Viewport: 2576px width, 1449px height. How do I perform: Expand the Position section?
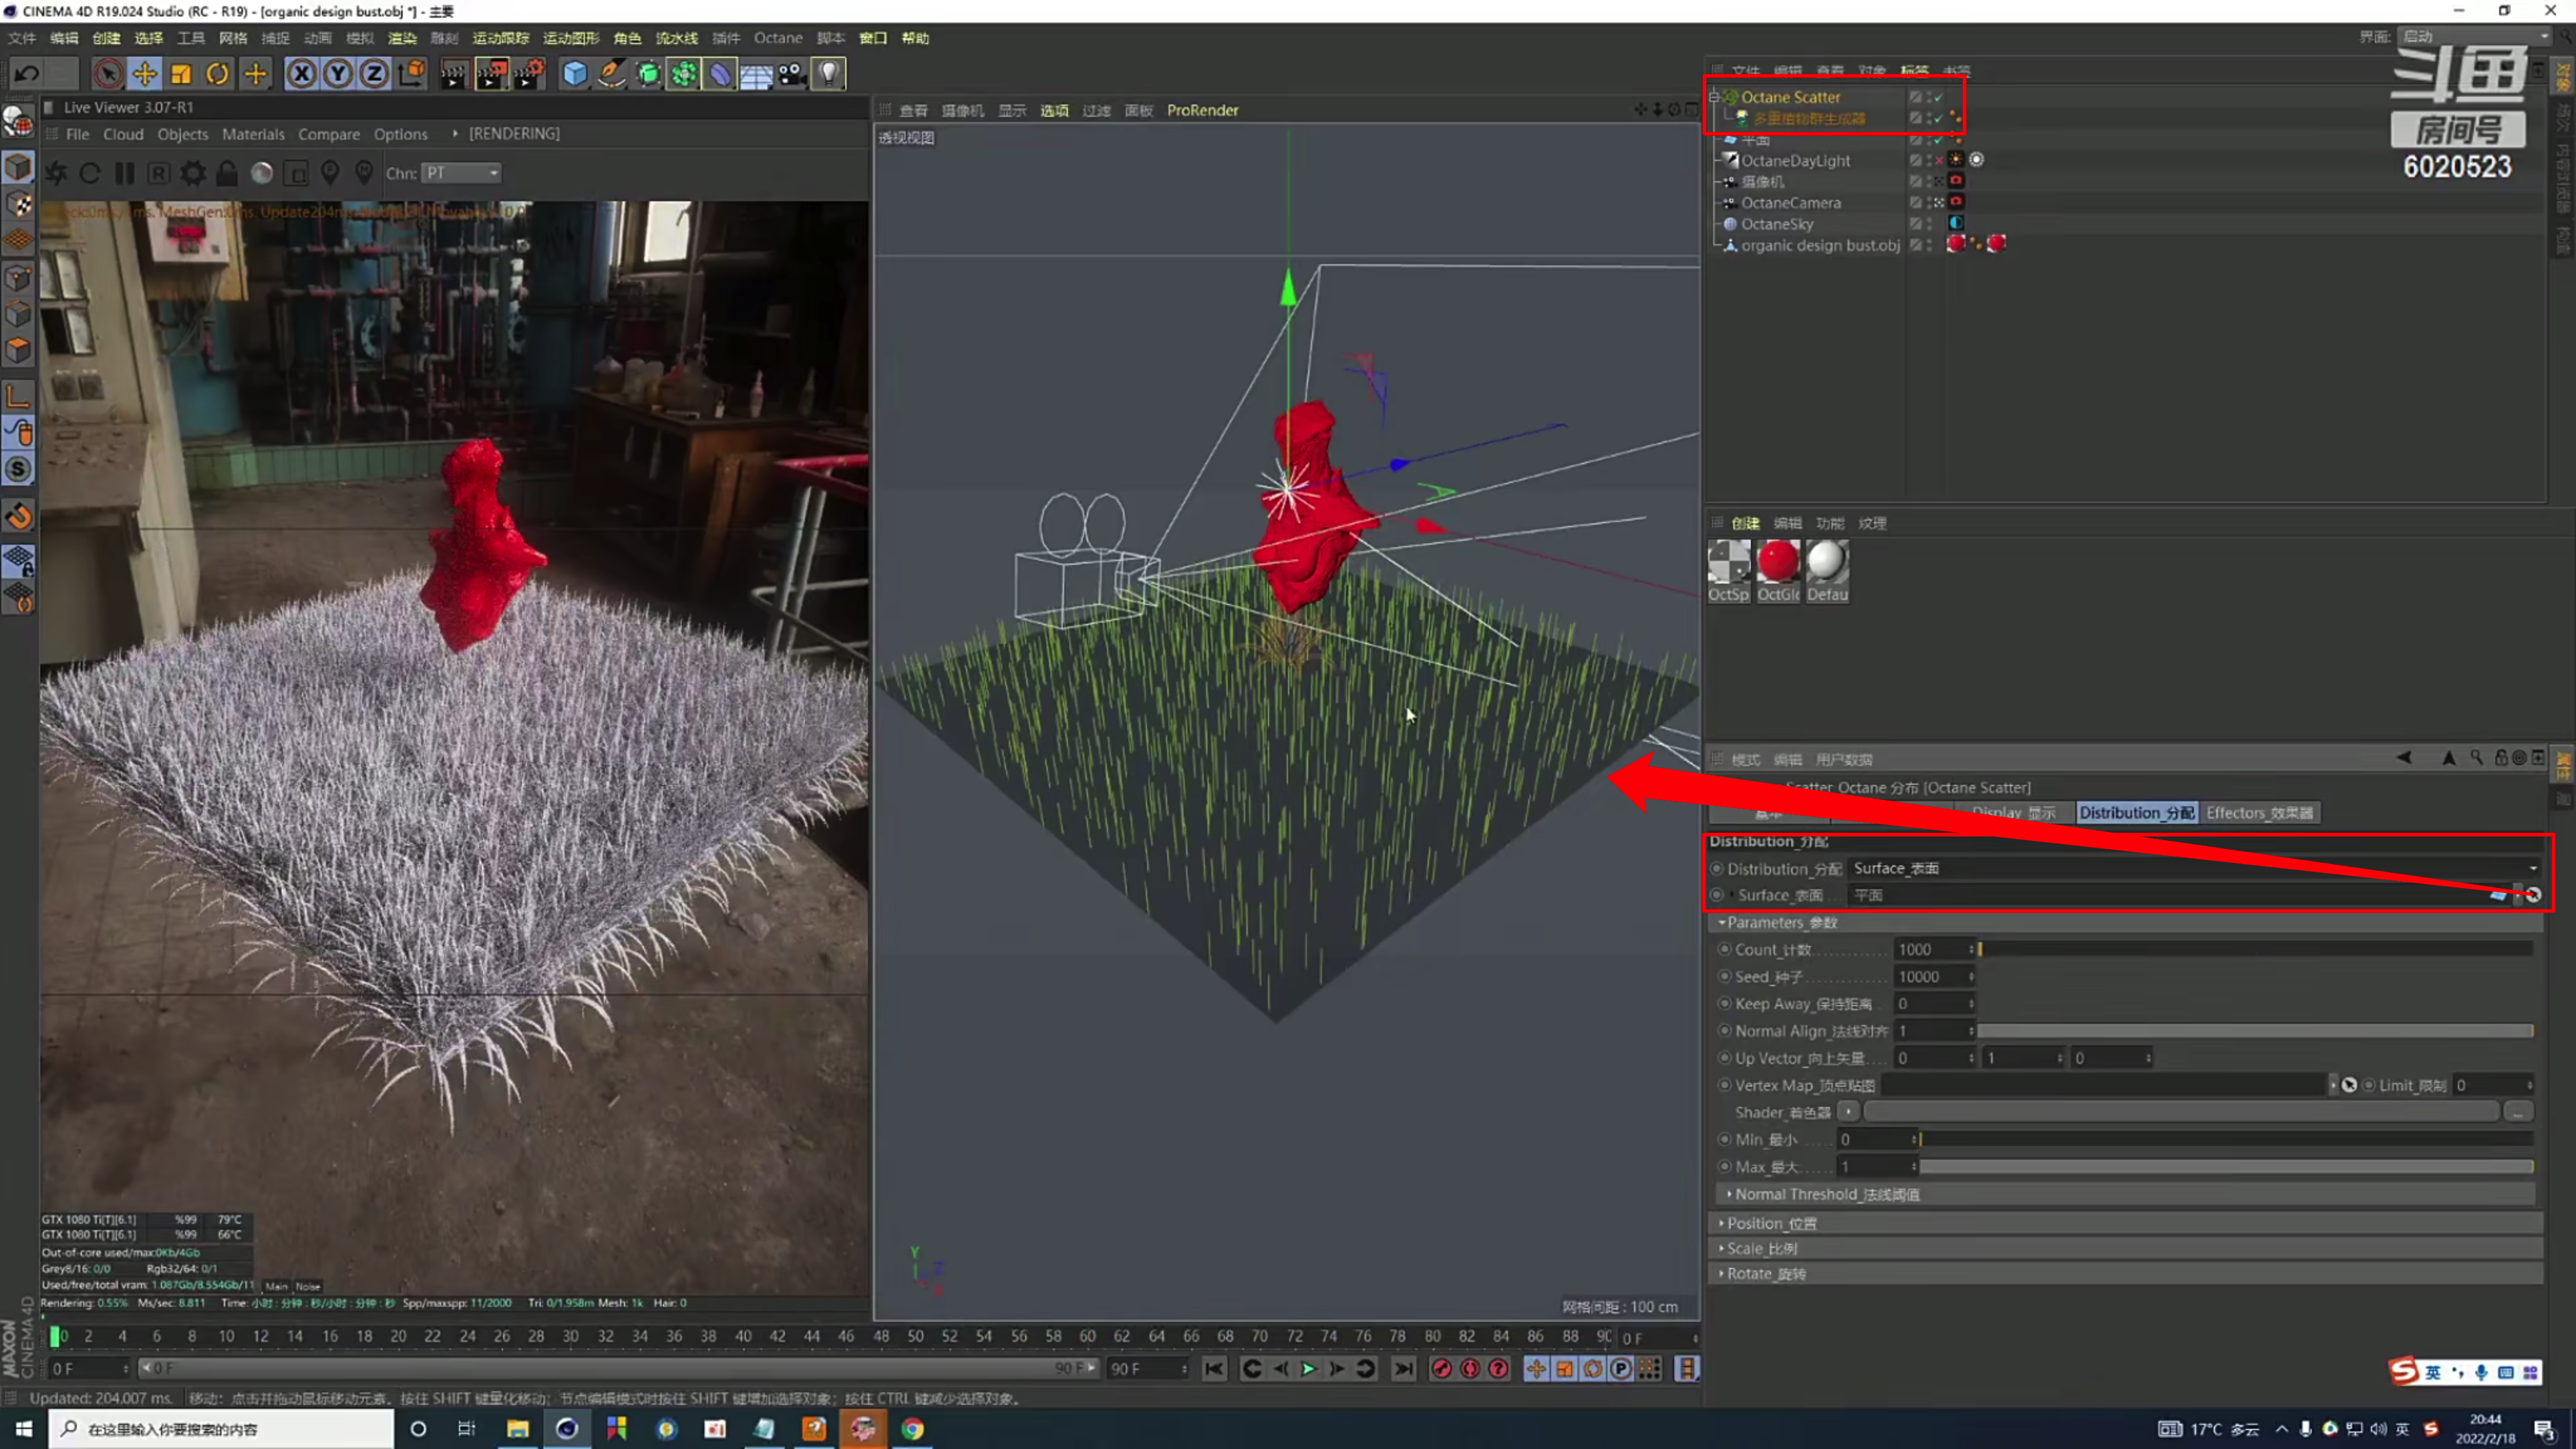click(x=1721, y=1223)
